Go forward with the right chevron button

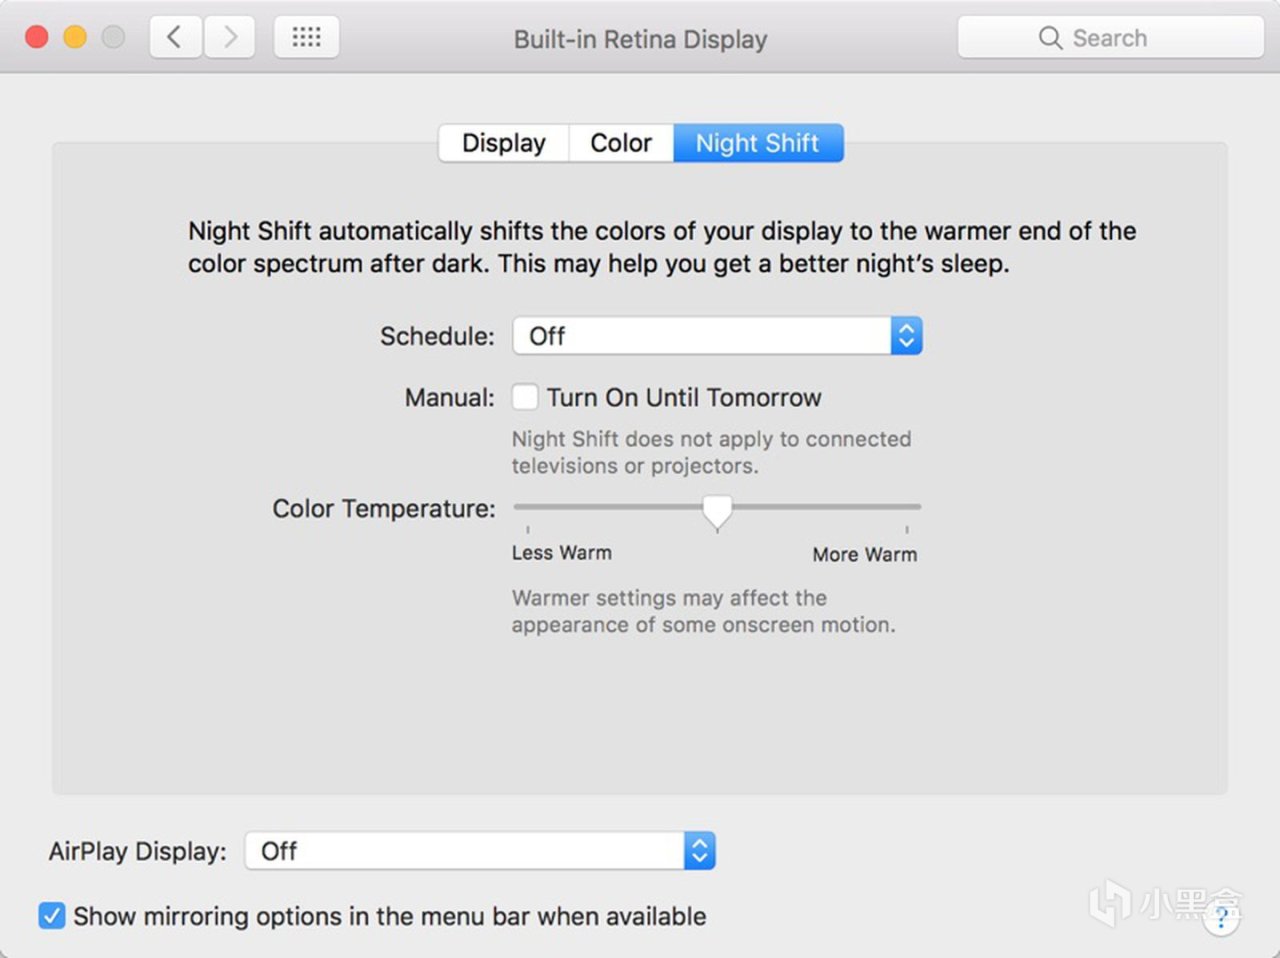230,38
